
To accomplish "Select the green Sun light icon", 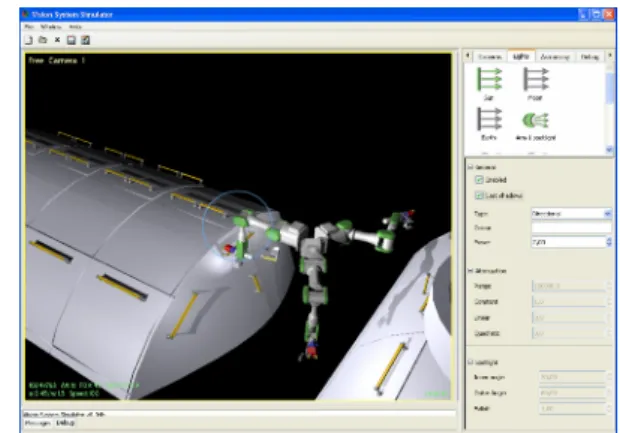I will point(489,79).
